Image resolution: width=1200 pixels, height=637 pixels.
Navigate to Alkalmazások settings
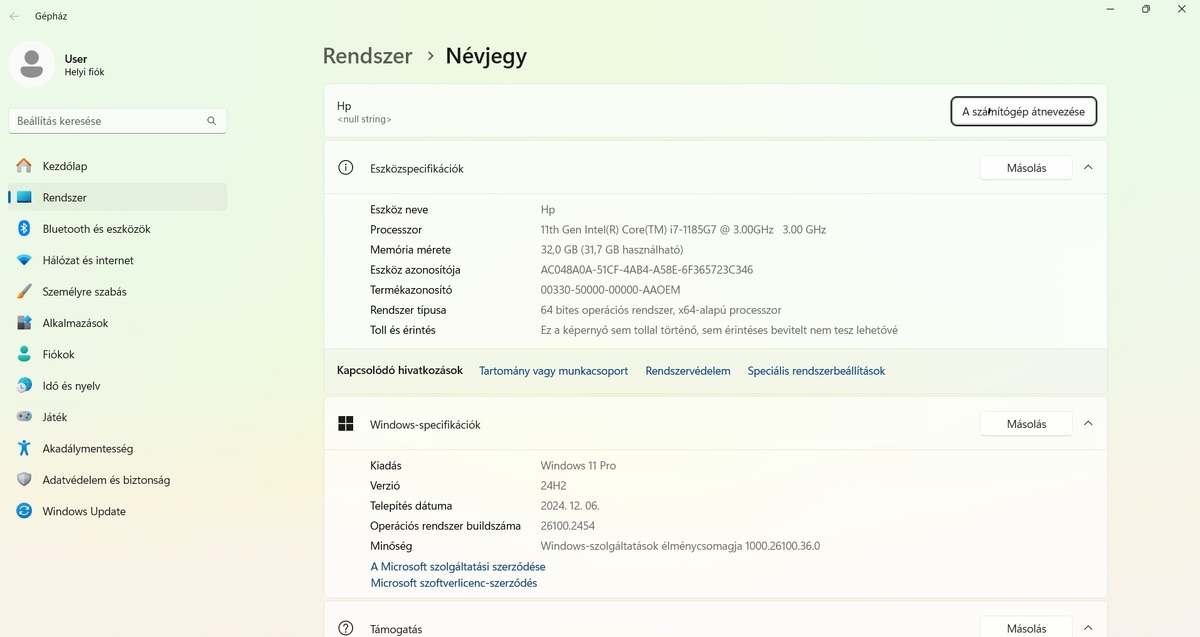point(118,323)
